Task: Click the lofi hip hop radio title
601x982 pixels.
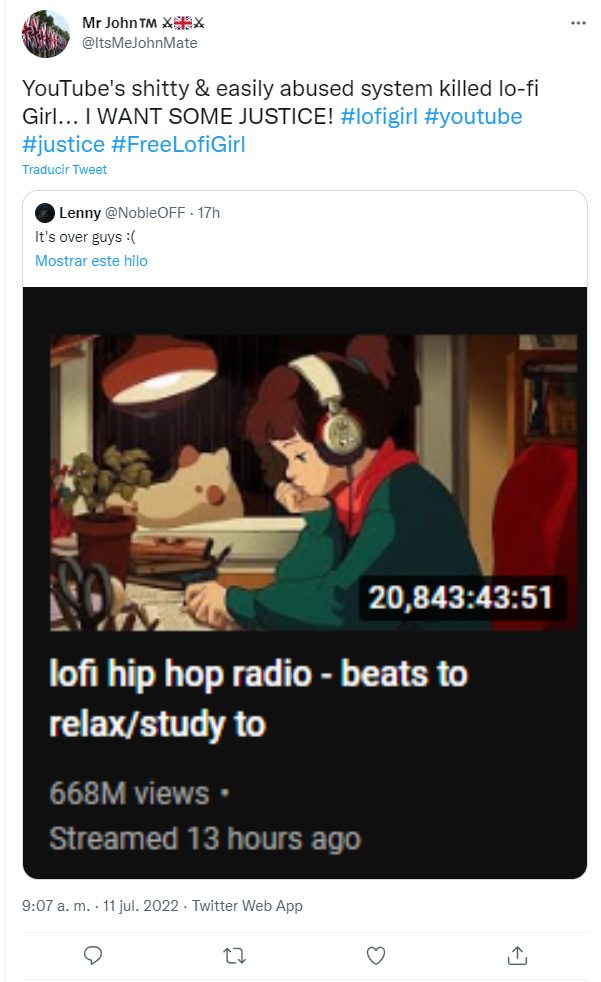Action: (258, 698)
